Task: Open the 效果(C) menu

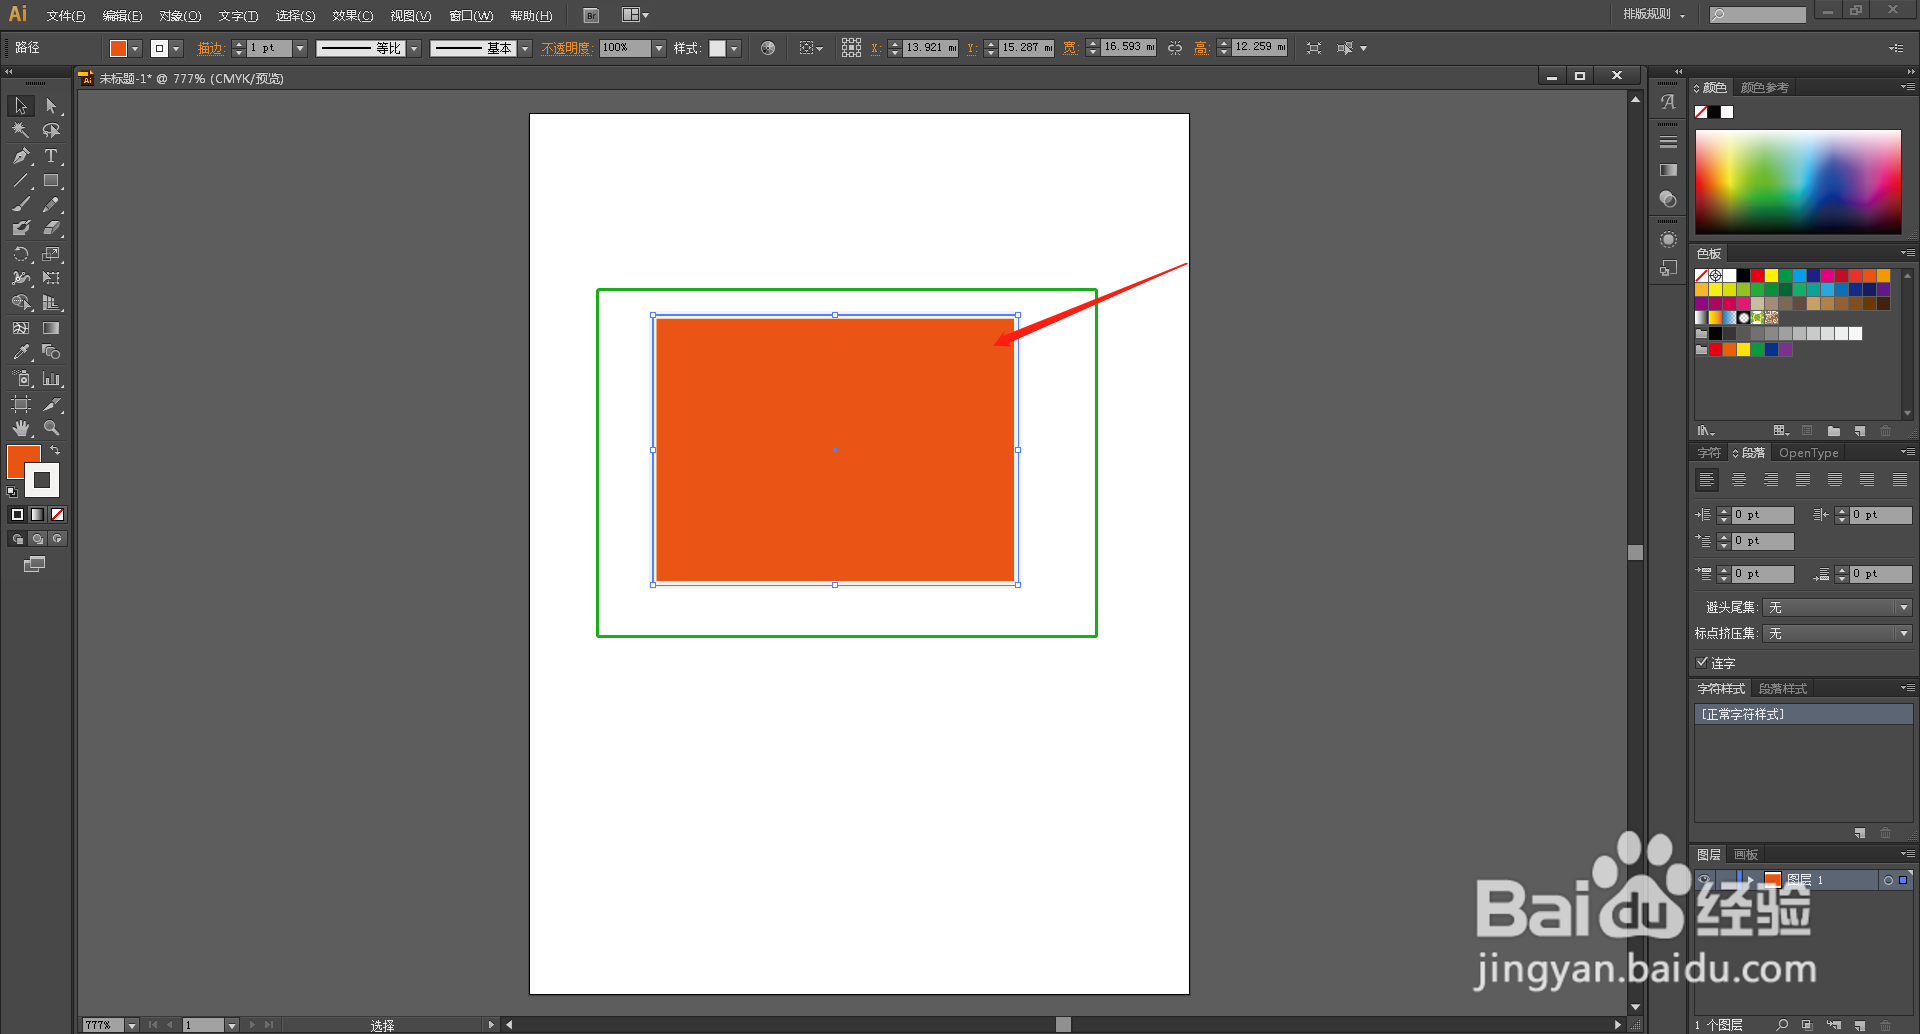Action: 353,15
